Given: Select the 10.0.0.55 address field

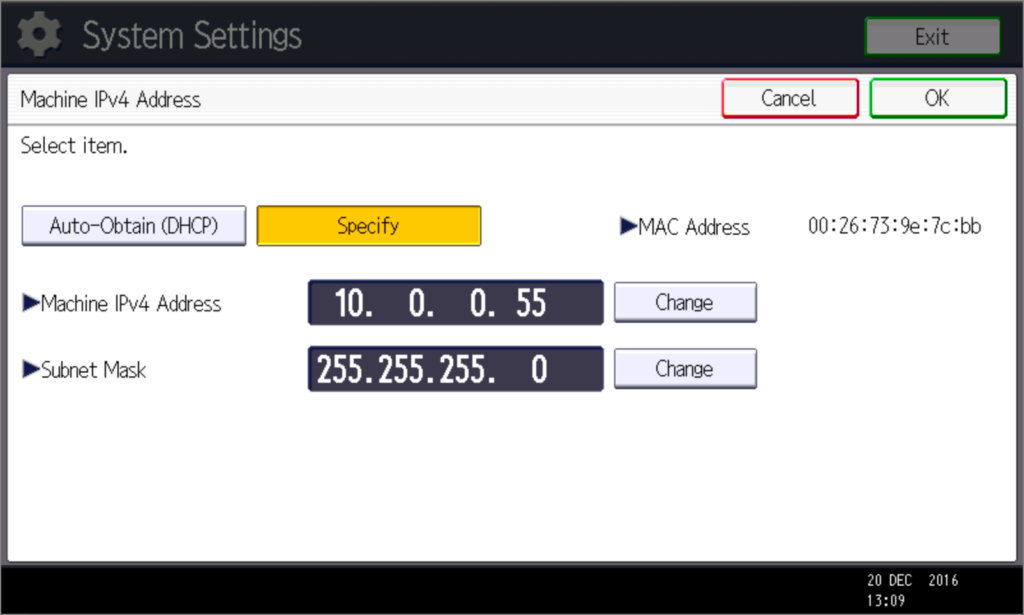Looking at the screenshot, I should 455,303.
